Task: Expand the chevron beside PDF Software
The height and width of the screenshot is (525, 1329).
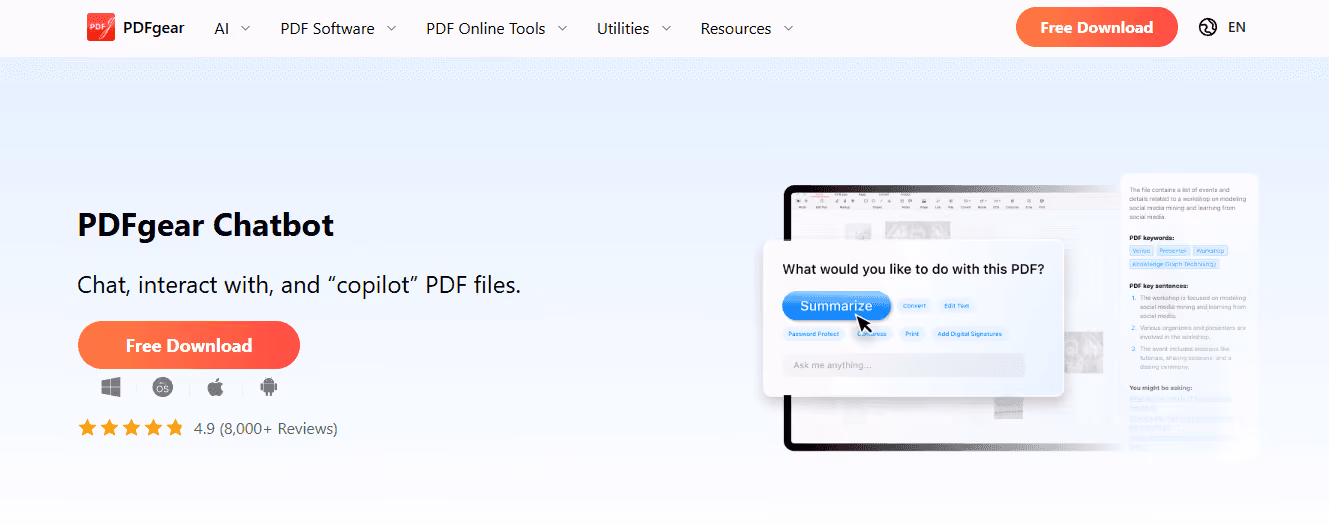Action: click(x=391, y=28)
